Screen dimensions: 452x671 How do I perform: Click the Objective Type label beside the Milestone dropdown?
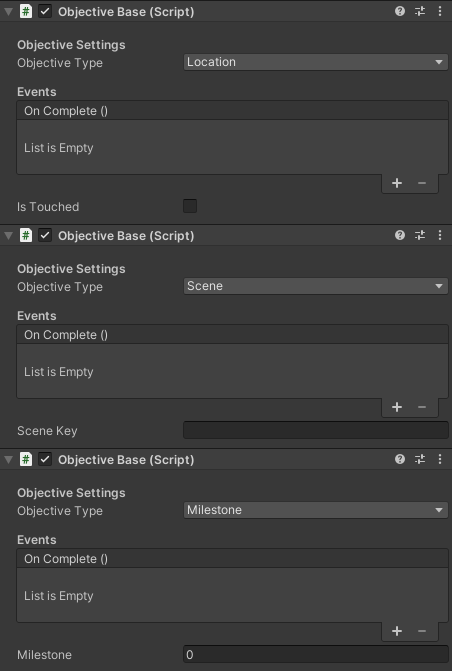pos(60,511)
